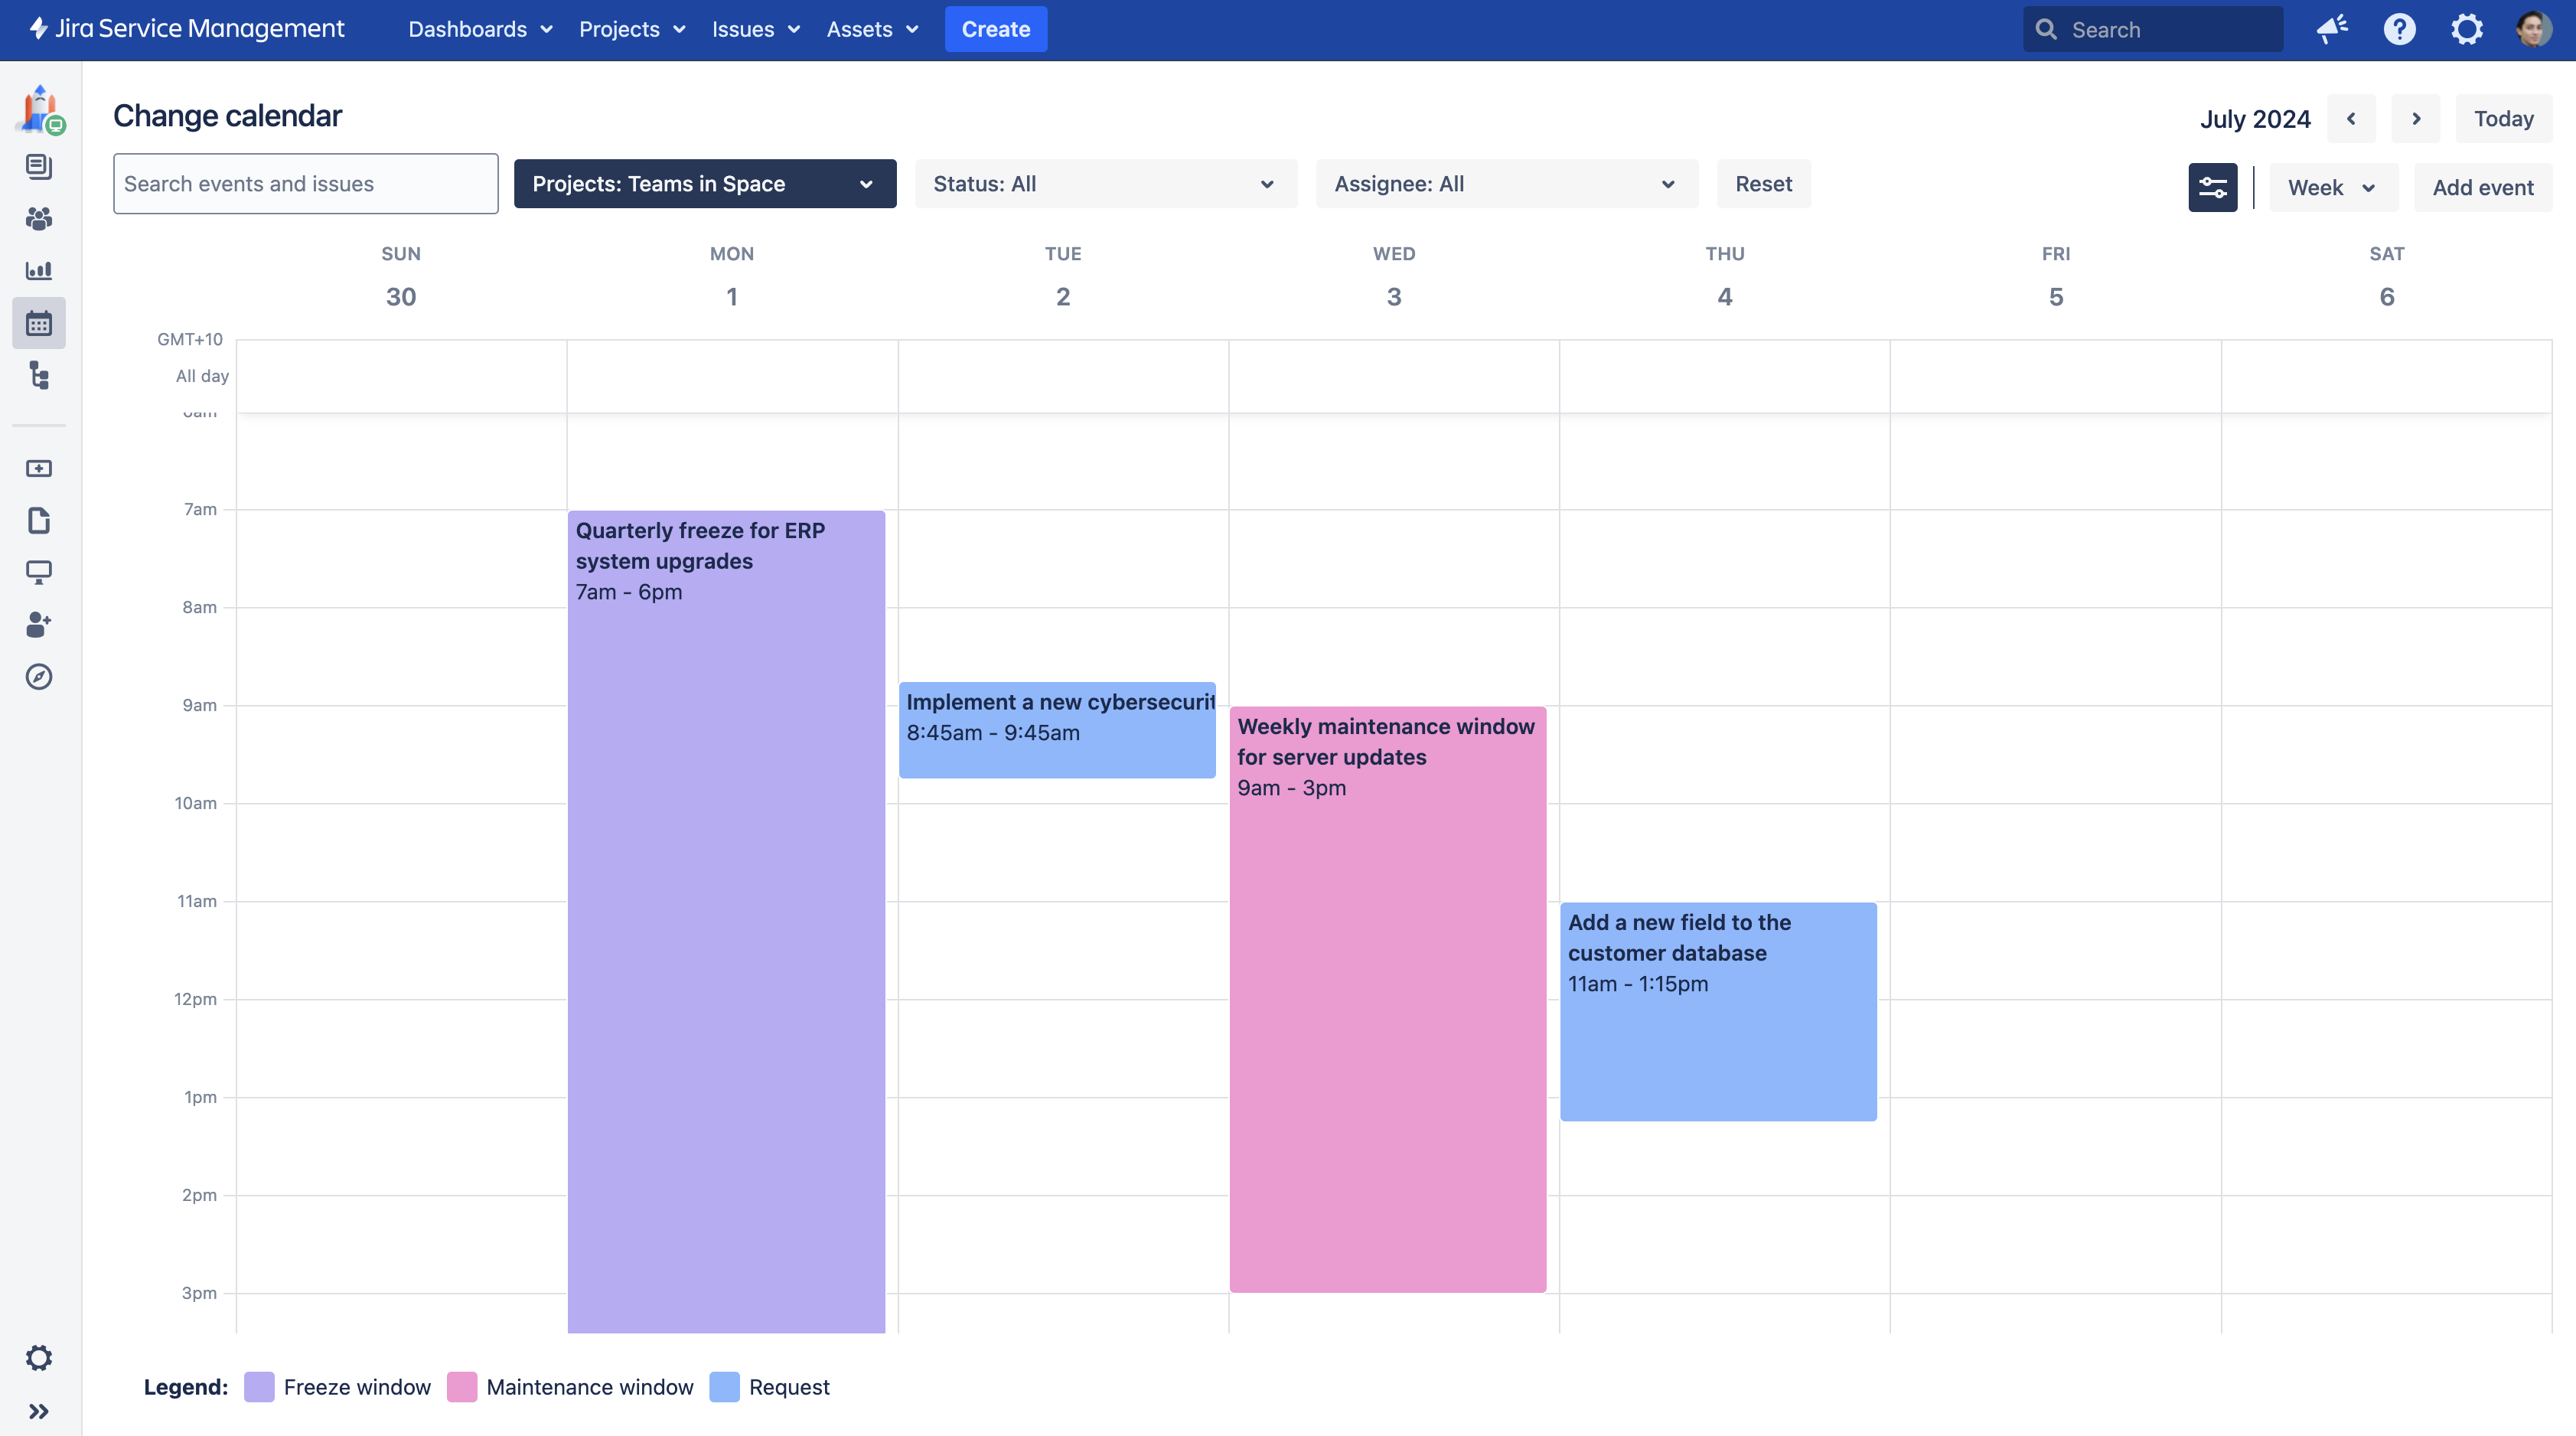Open the Week view dropdown
This screenshot has width=2576, height=1436.
[x=2332, y=188]
